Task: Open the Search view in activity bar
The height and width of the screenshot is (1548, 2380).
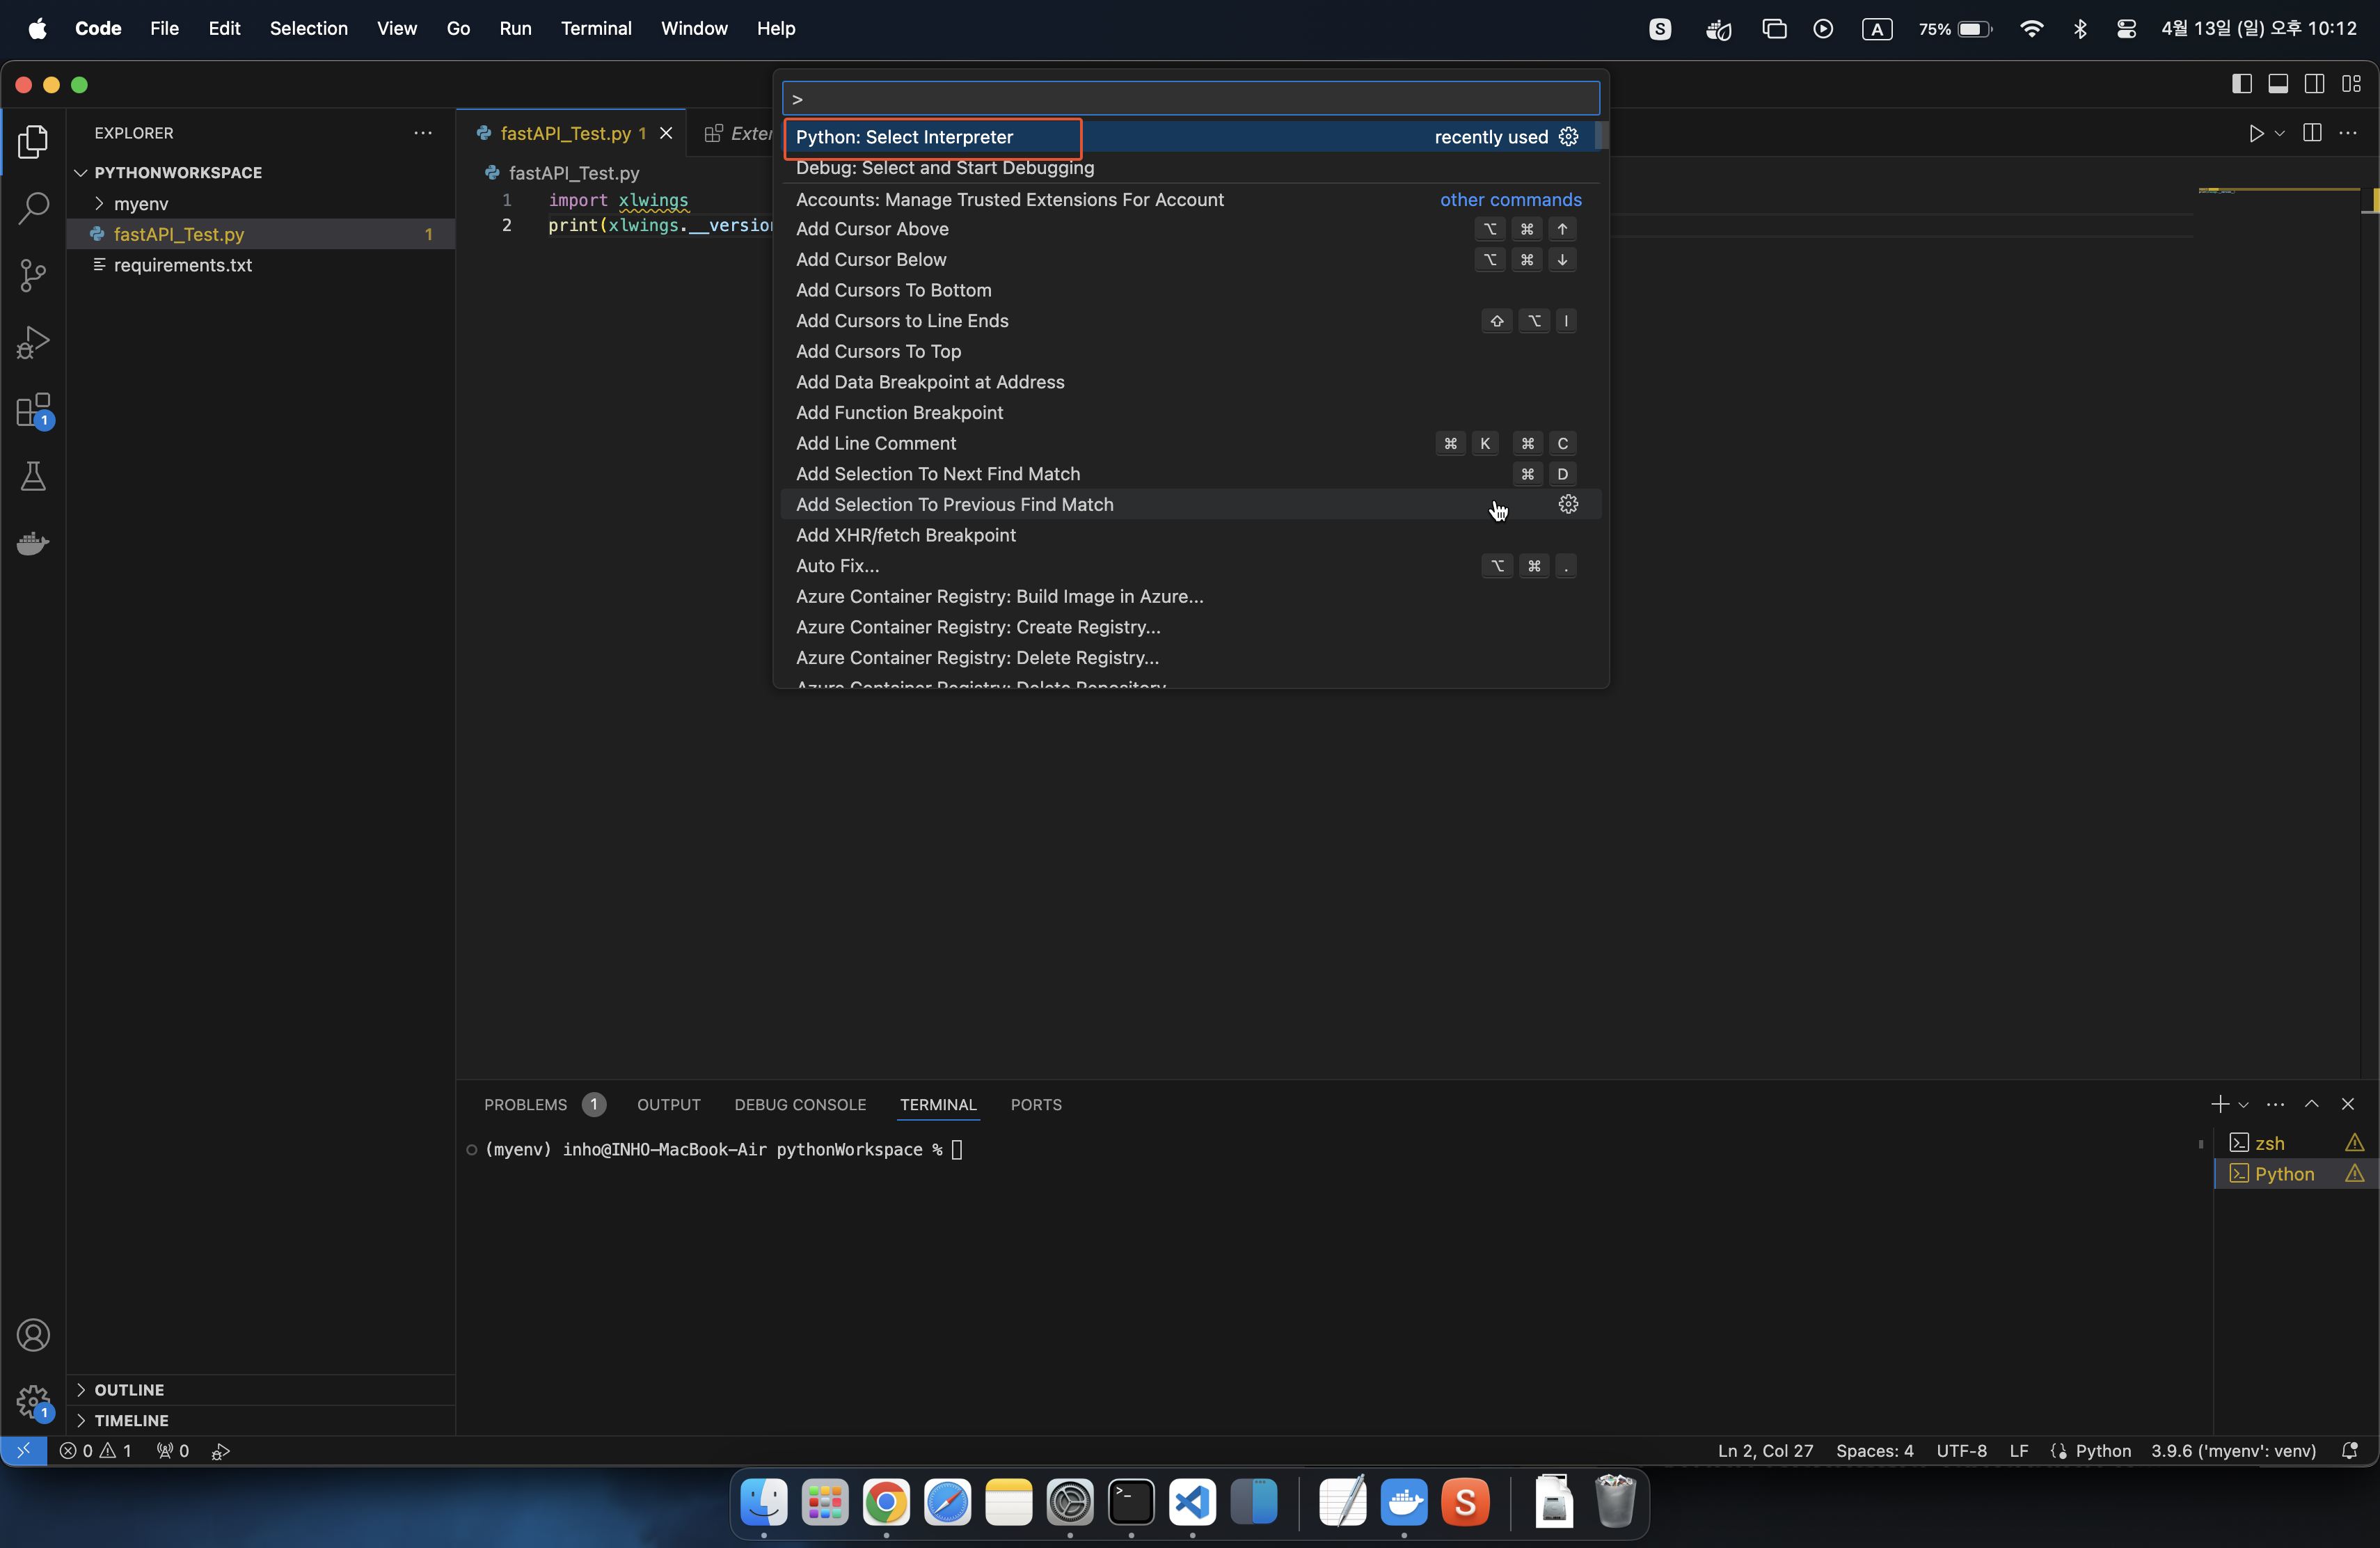Action: pos(33,208)
